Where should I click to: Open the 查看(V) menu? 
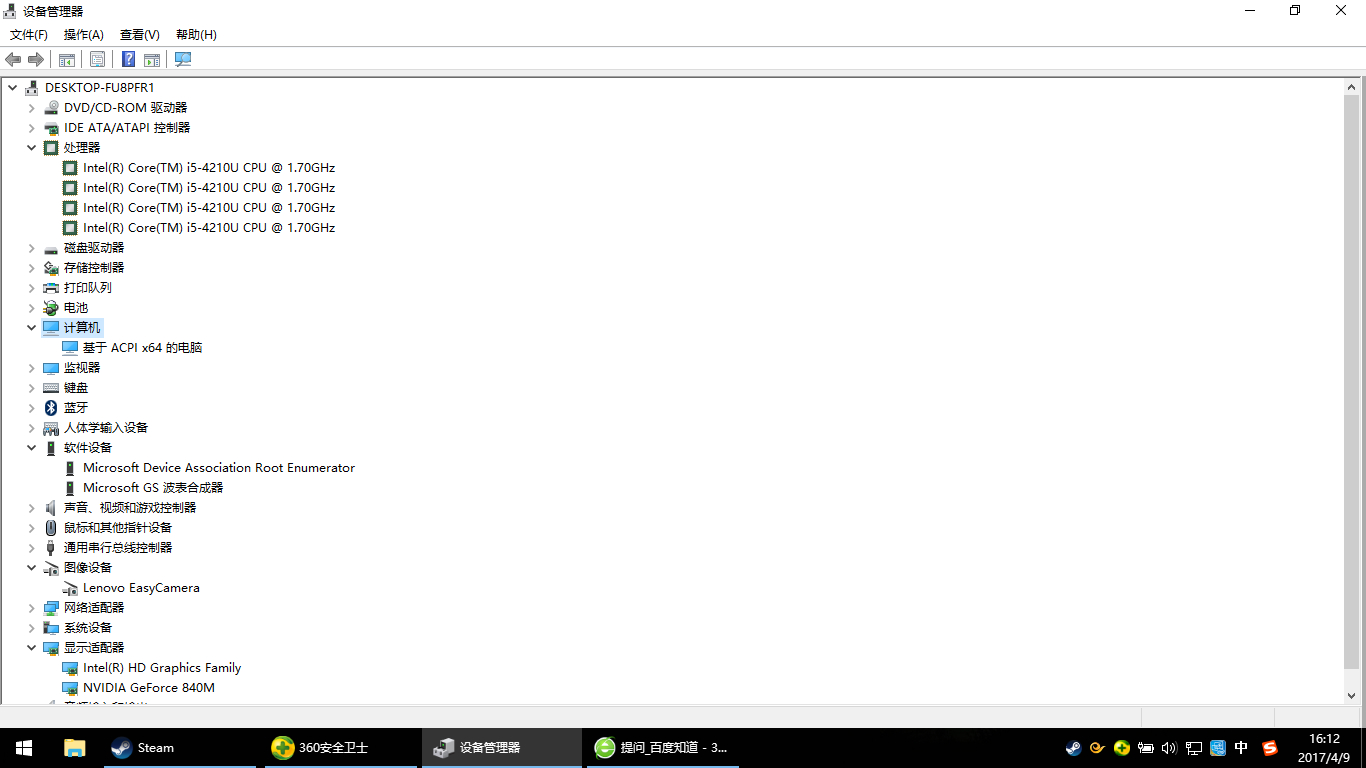(x=139, y=35)
